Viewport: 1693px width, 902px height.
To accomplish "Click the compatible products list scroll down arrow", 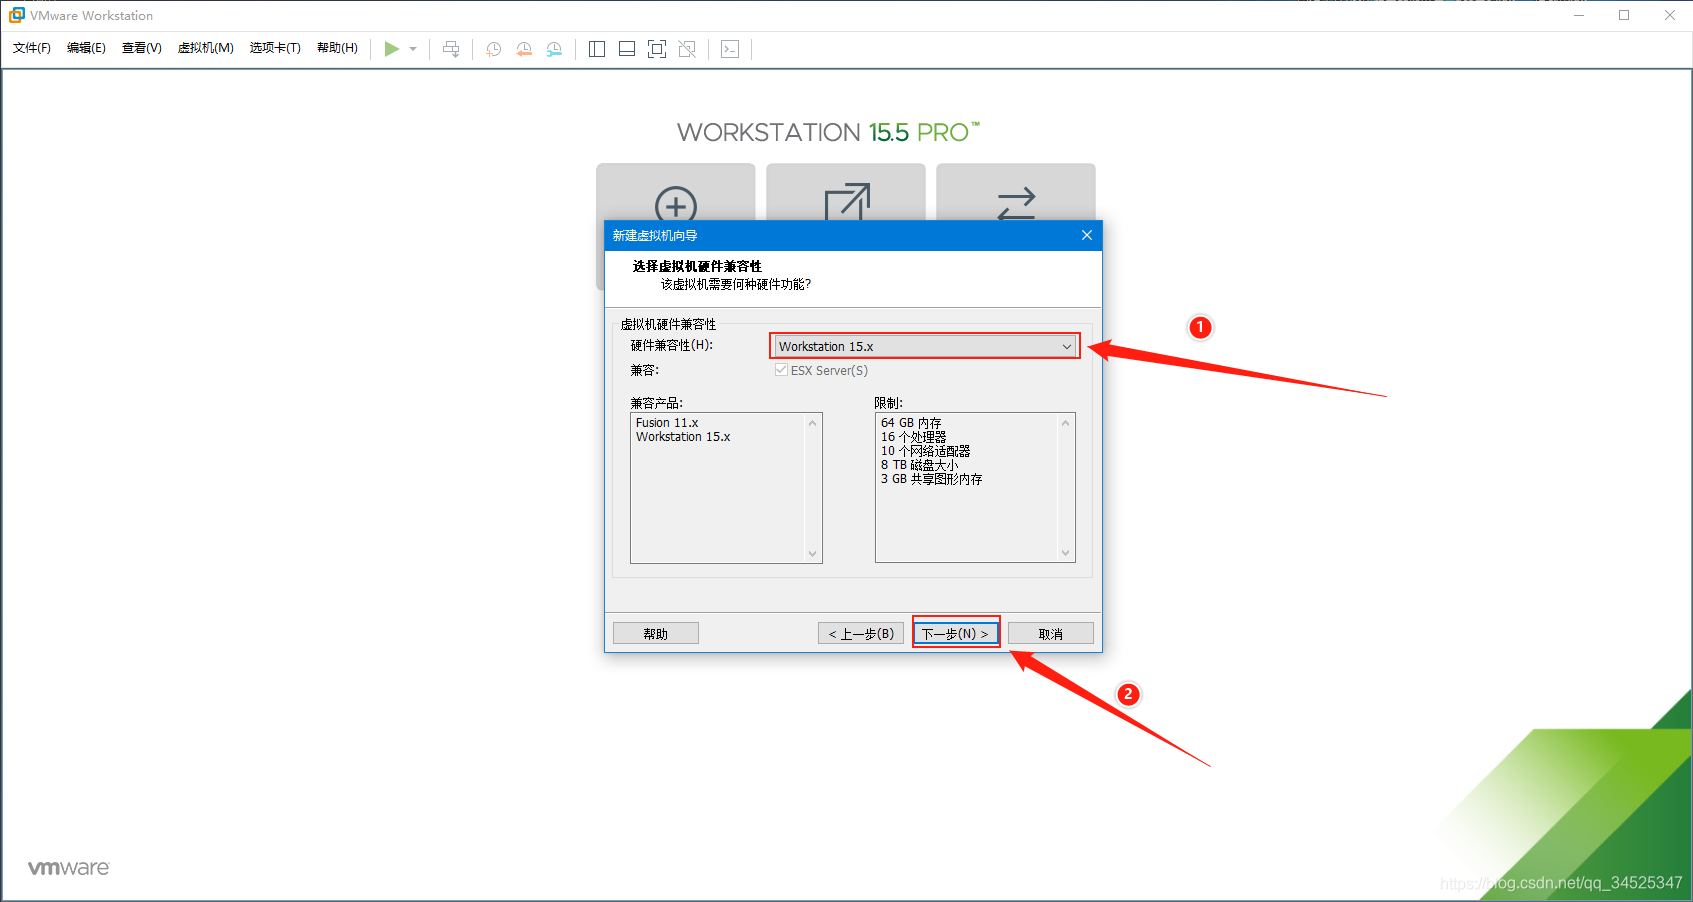I will 812,553.
